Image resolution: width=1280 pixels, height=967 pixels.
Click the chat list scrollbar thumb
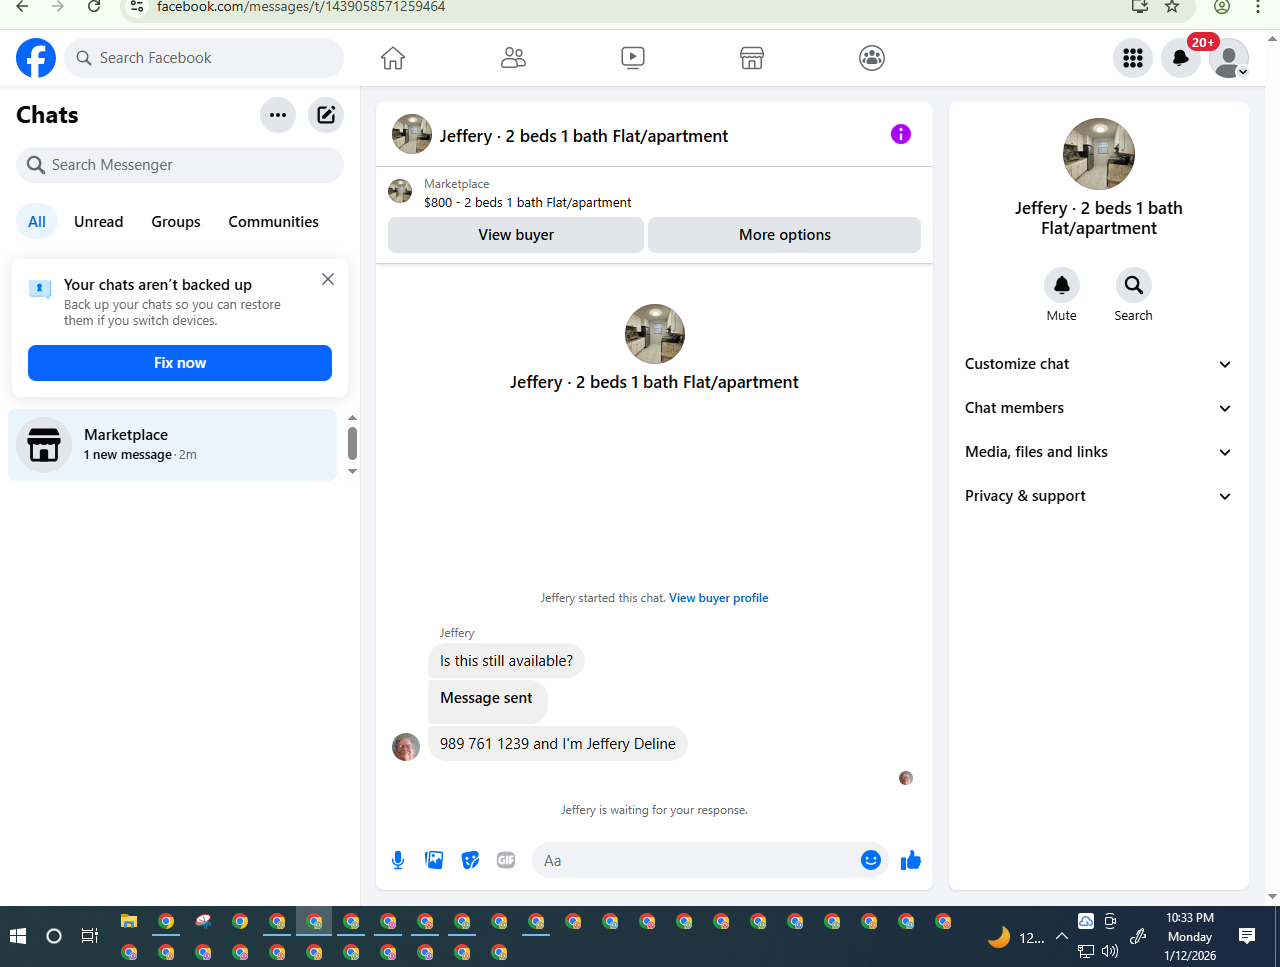(352, 443)
